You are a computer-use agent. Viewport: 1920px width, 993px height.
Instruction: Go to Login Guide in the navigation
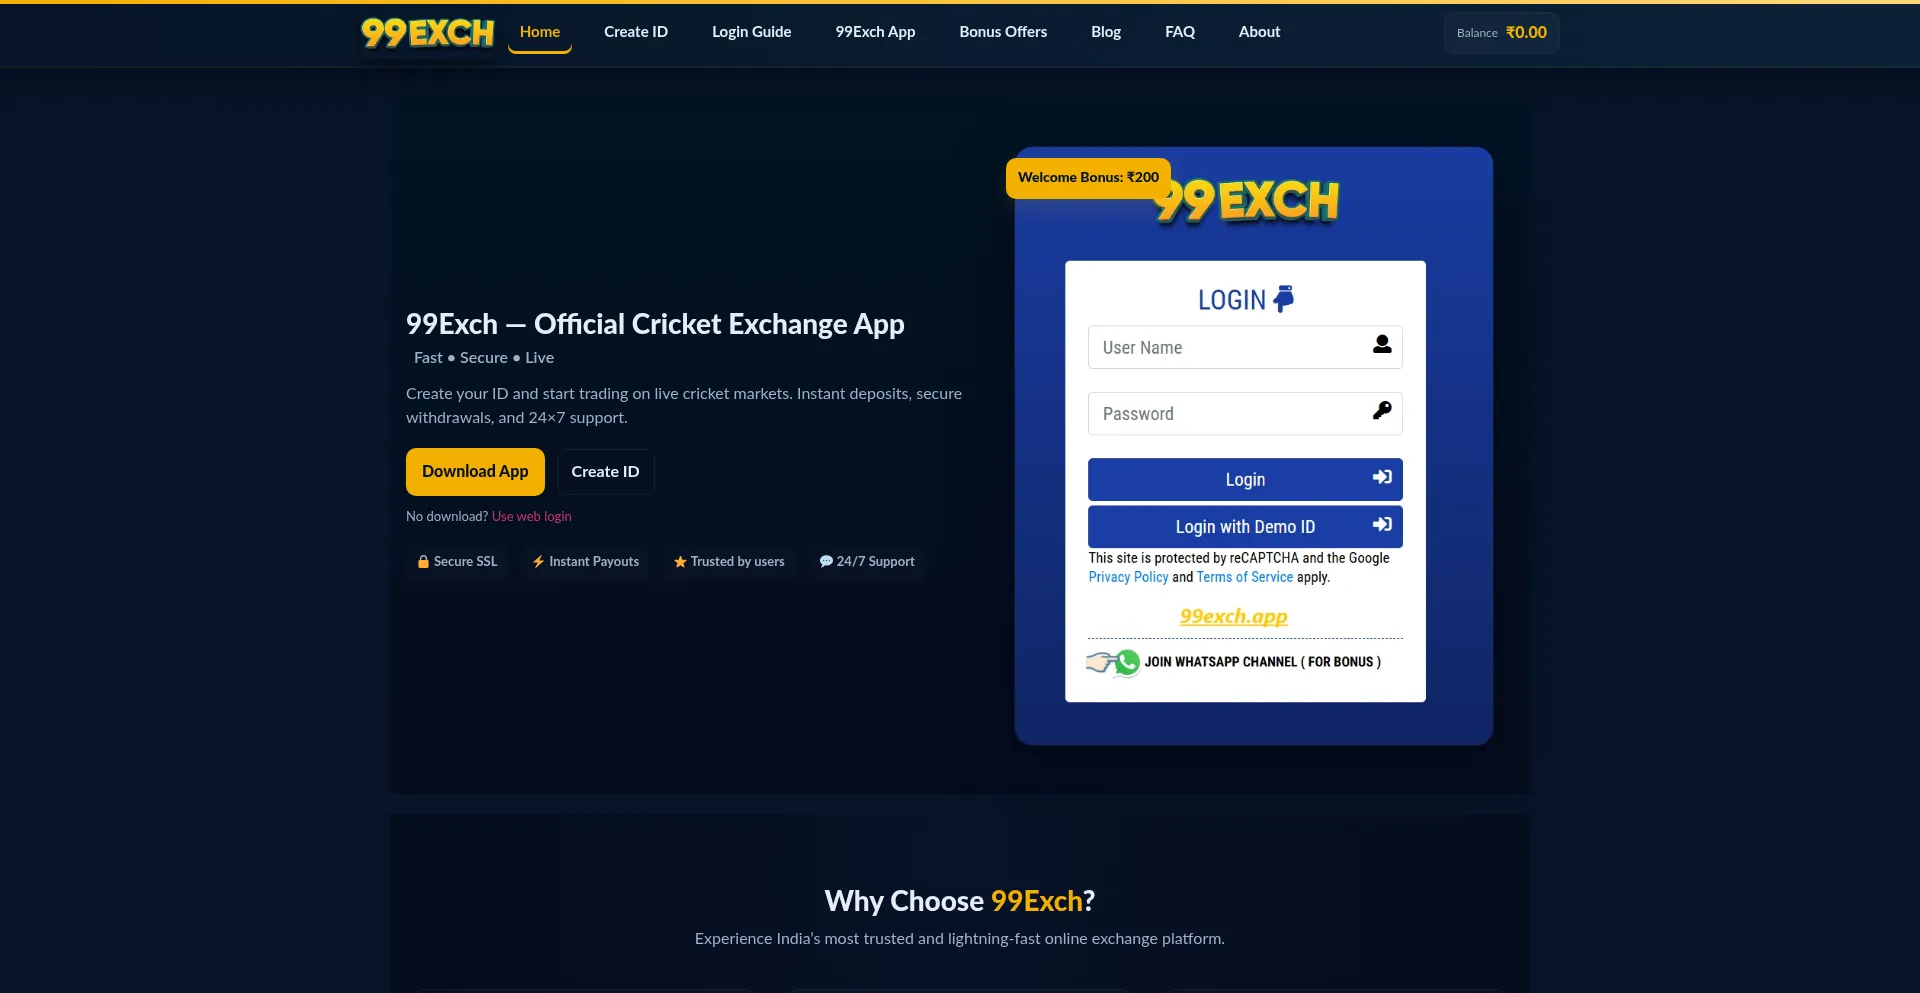pos(751,32)
